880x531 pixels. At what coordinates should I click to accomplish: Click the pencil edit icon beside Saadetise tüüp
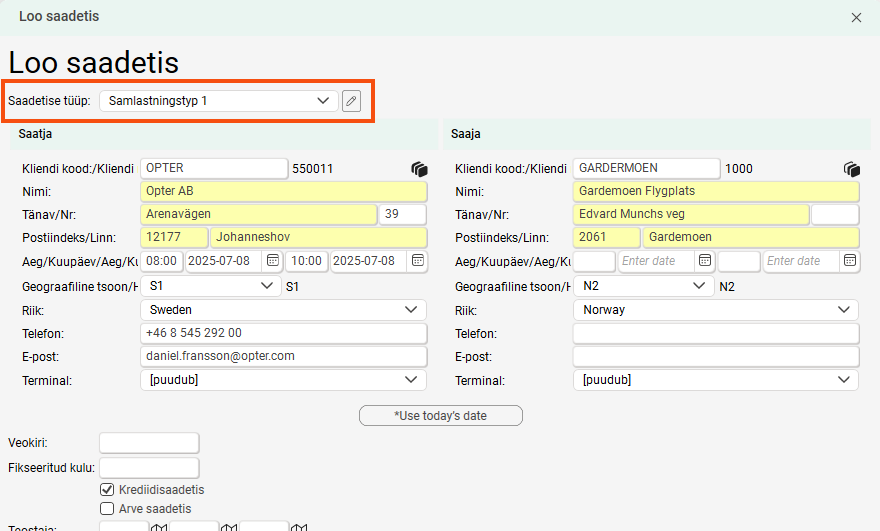click(x=351, y=101)
